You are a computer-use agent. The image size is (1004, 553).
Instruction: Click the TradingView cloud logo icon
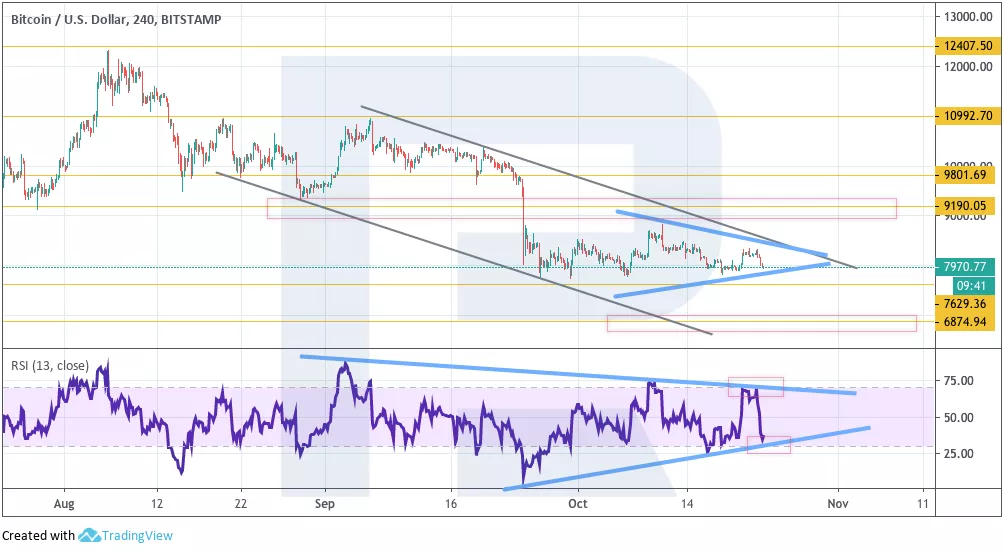(90, 536)
